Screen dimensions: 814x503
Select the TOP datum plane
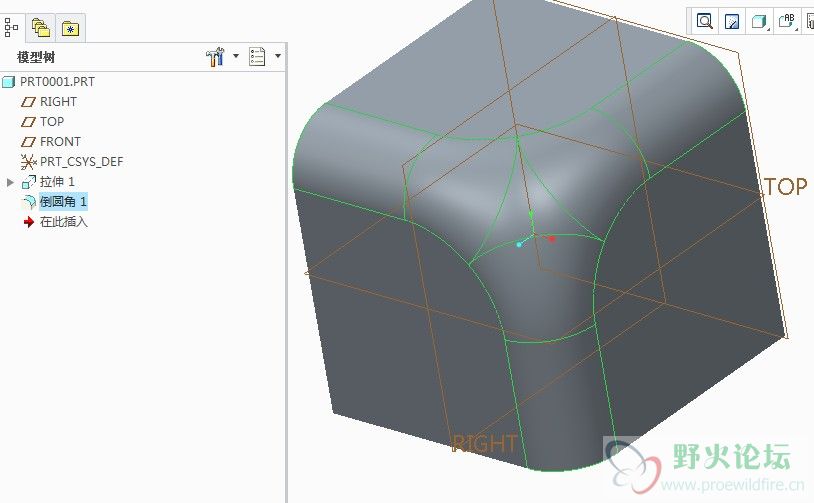pyautogui.click(x=52, y=121)
